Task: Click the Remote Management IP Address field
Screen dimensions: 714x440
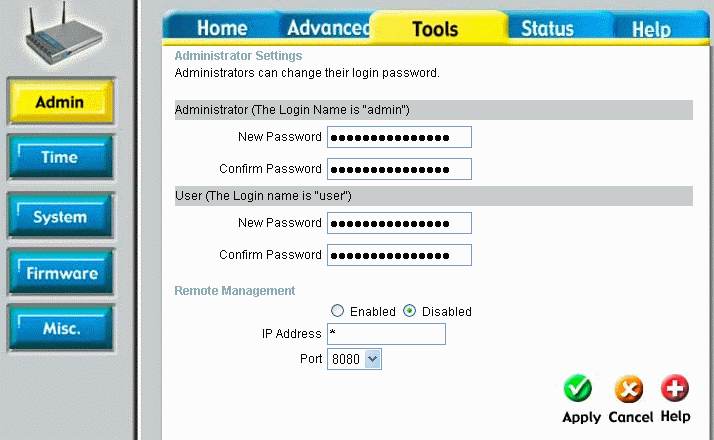Action: coord(386,334)
